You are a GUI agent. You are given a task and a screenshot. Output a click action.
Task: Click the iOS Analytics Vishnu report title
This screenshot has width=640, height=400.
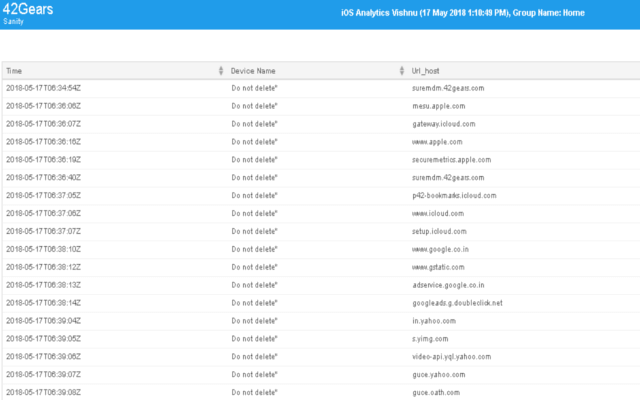click(x=463, y=13)
